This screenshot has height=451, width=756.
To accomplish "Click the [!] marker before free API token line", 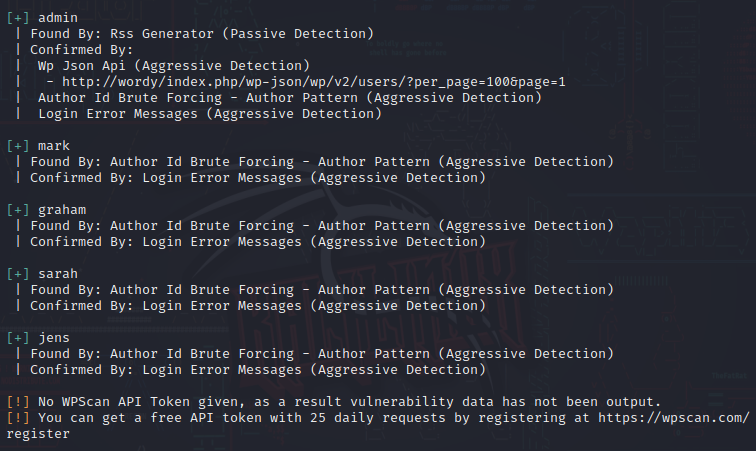I will point(18,418).
